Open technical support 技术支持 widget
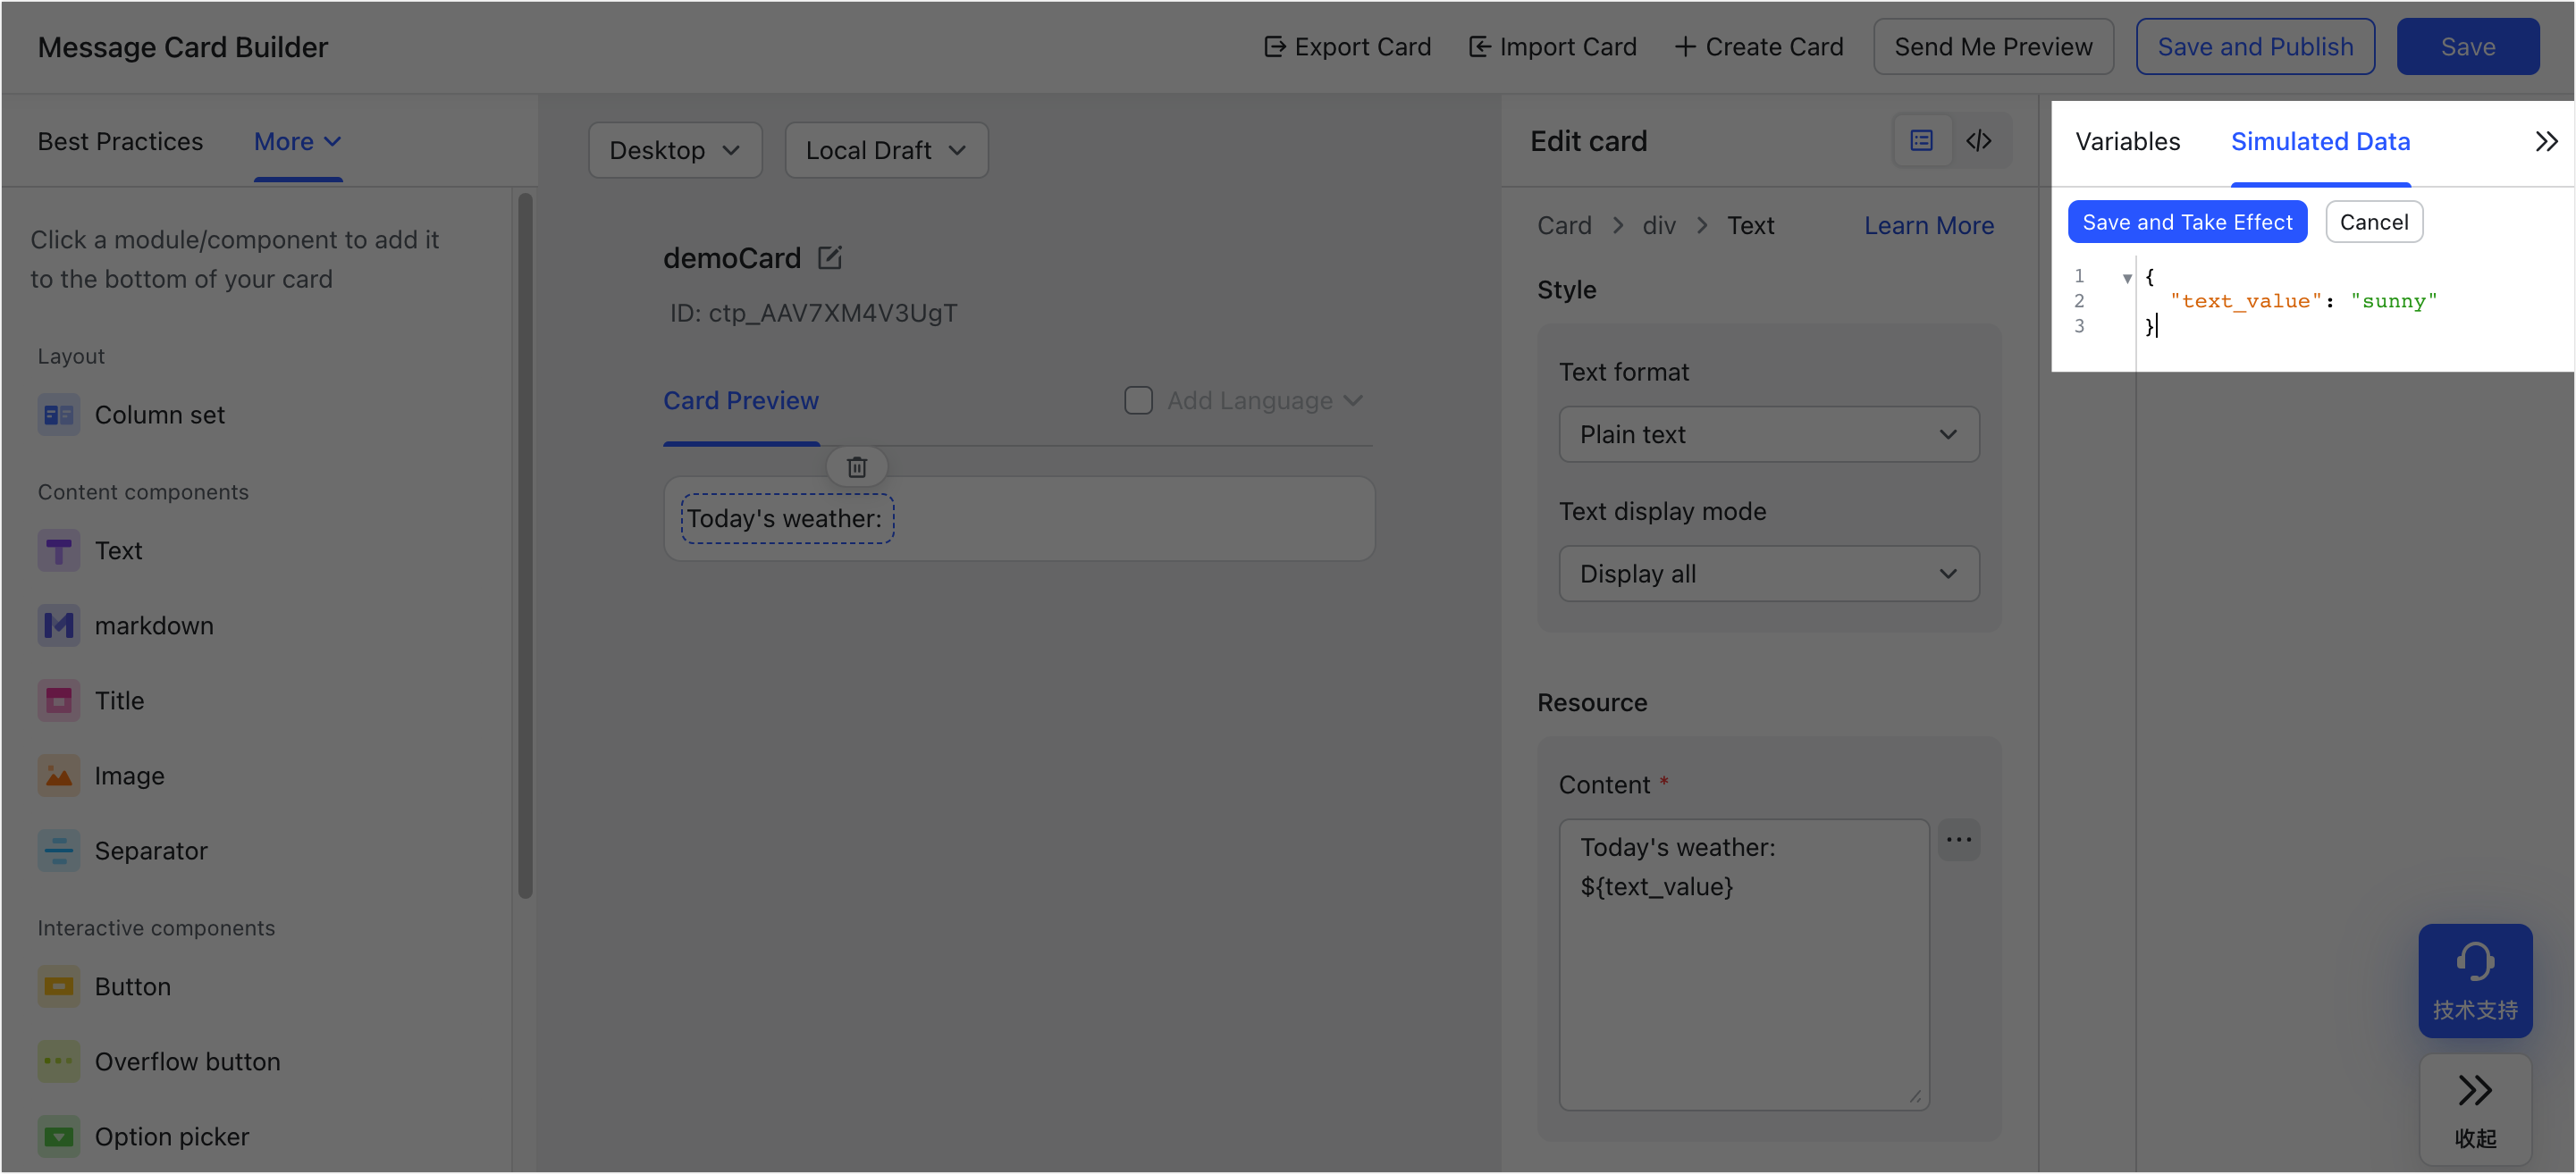This screenshot has width=2576, height=1174. click(2475, 981)
